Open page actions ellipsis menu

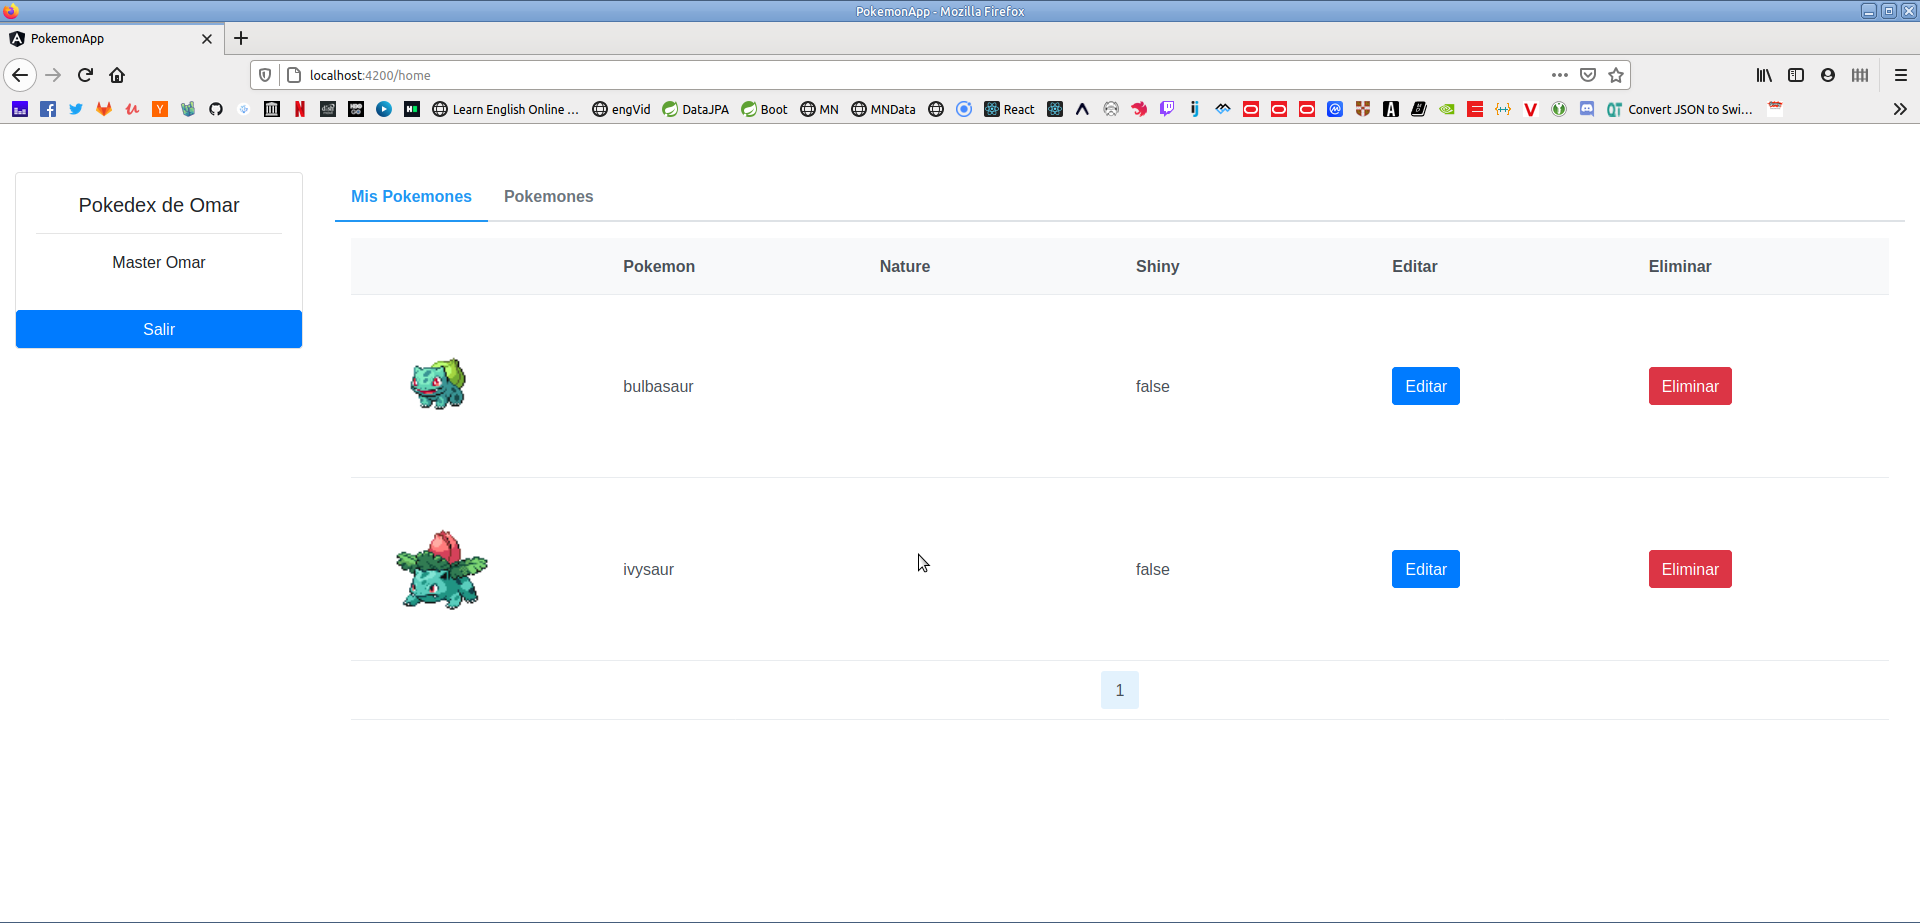click(x=1560, y=75)
